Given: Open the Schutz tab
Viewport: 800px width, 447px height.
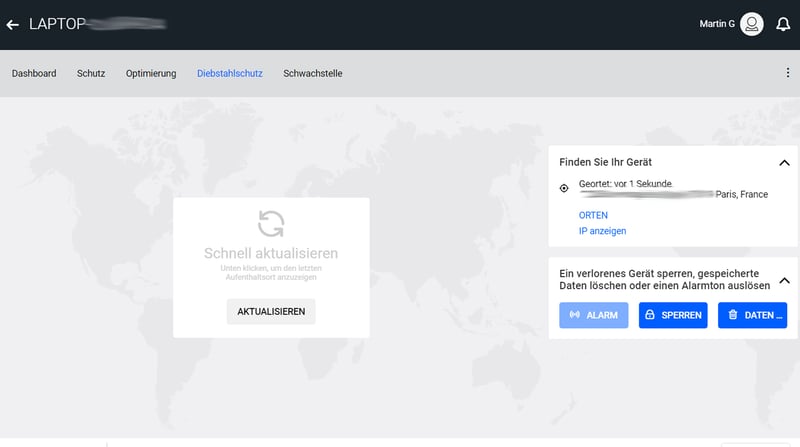Looking at the screenshot, I should 91,73.
